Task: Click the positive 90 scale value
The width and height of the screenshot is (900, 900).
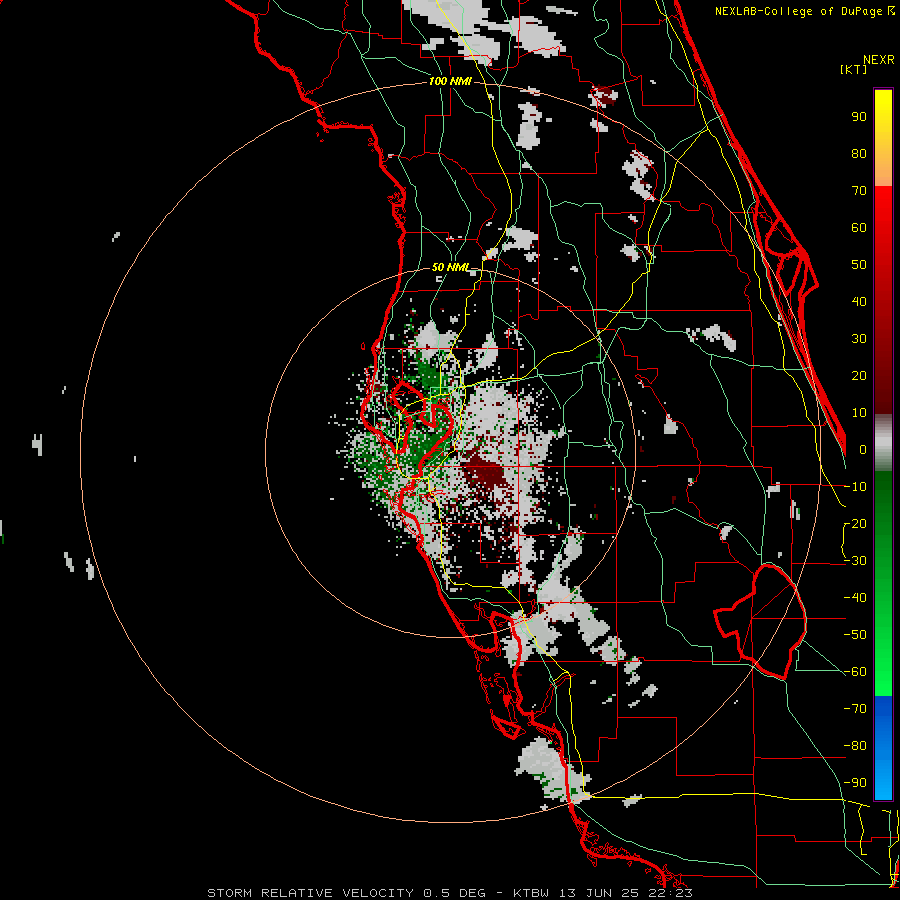Action: click(859, 117)
